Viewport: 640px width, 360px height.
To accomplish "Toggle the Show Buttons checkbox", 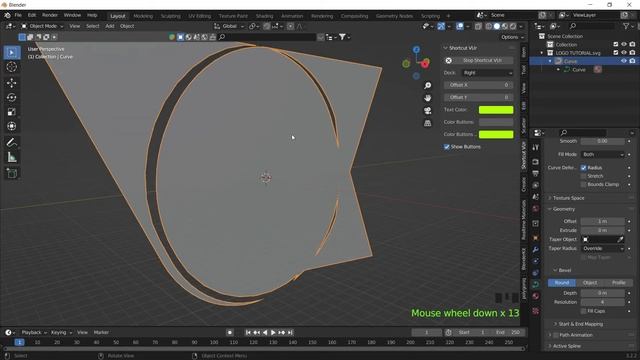I will coord(447,147).
